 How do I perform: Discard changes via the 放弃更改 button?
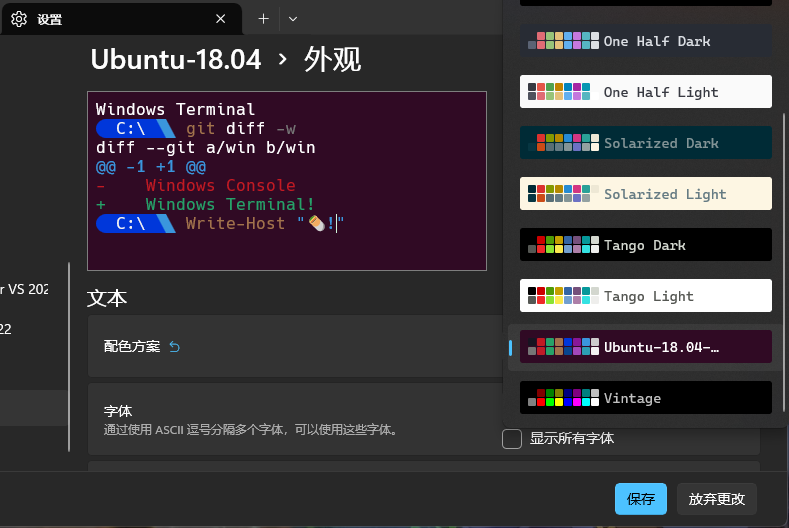coord(717,498)
